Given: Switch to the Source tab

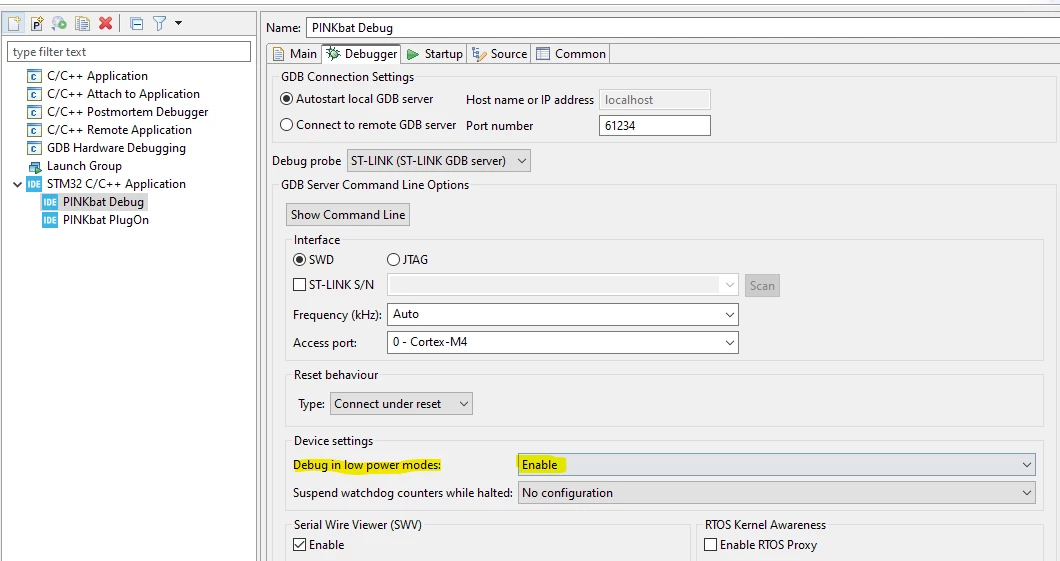Looking at the screenshot, I should [x=500, y=54].
